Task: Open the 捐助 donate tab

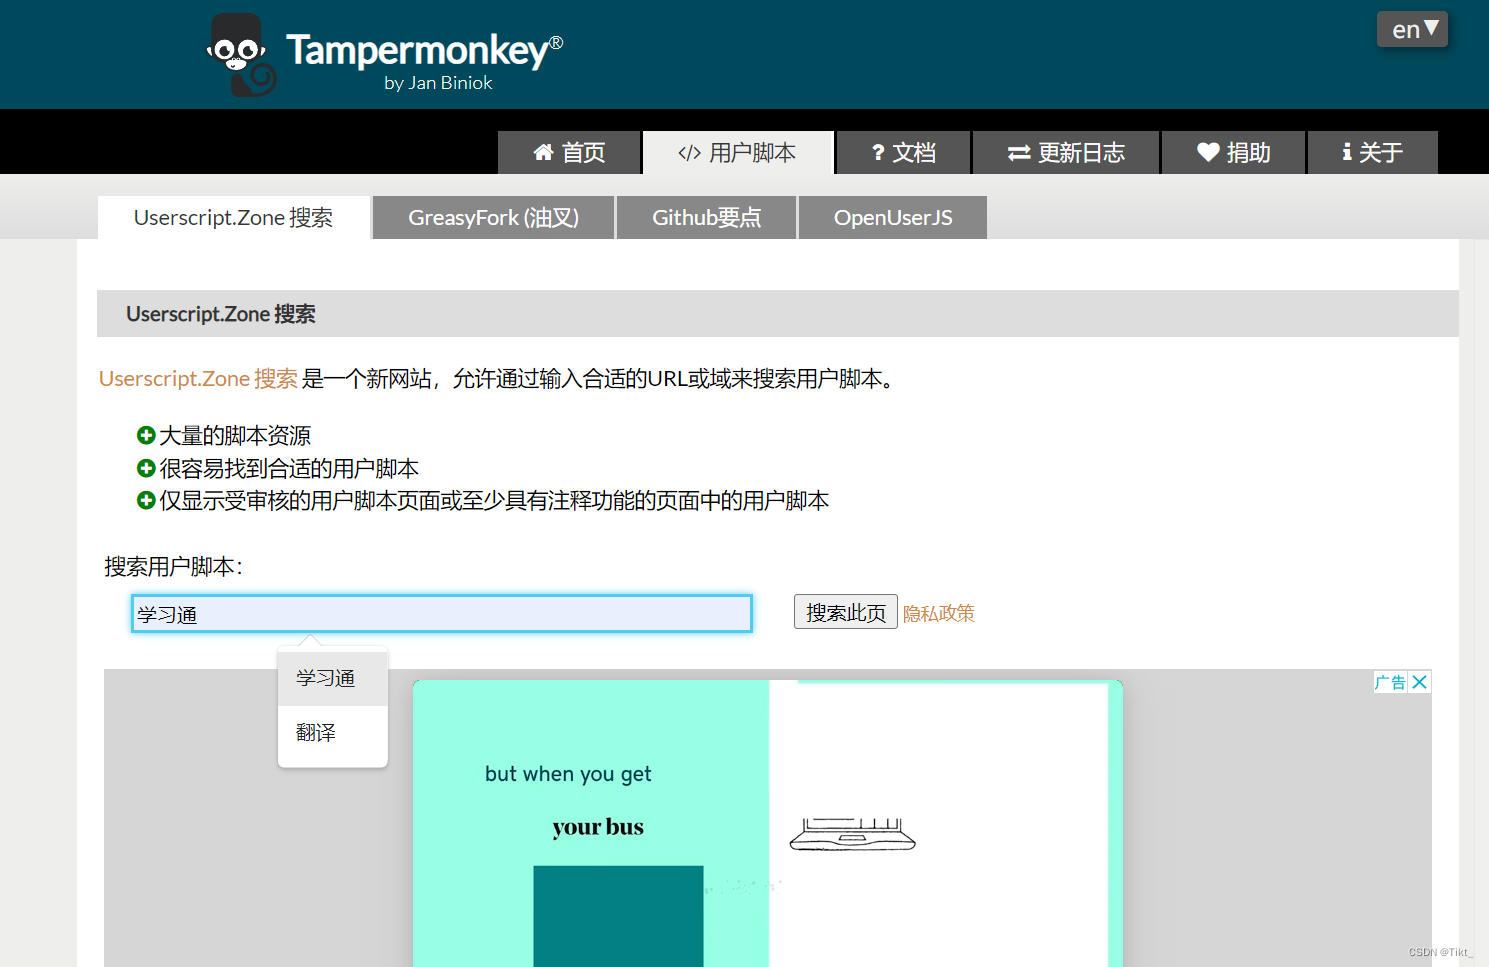Action: click(x=1233, y=152)
